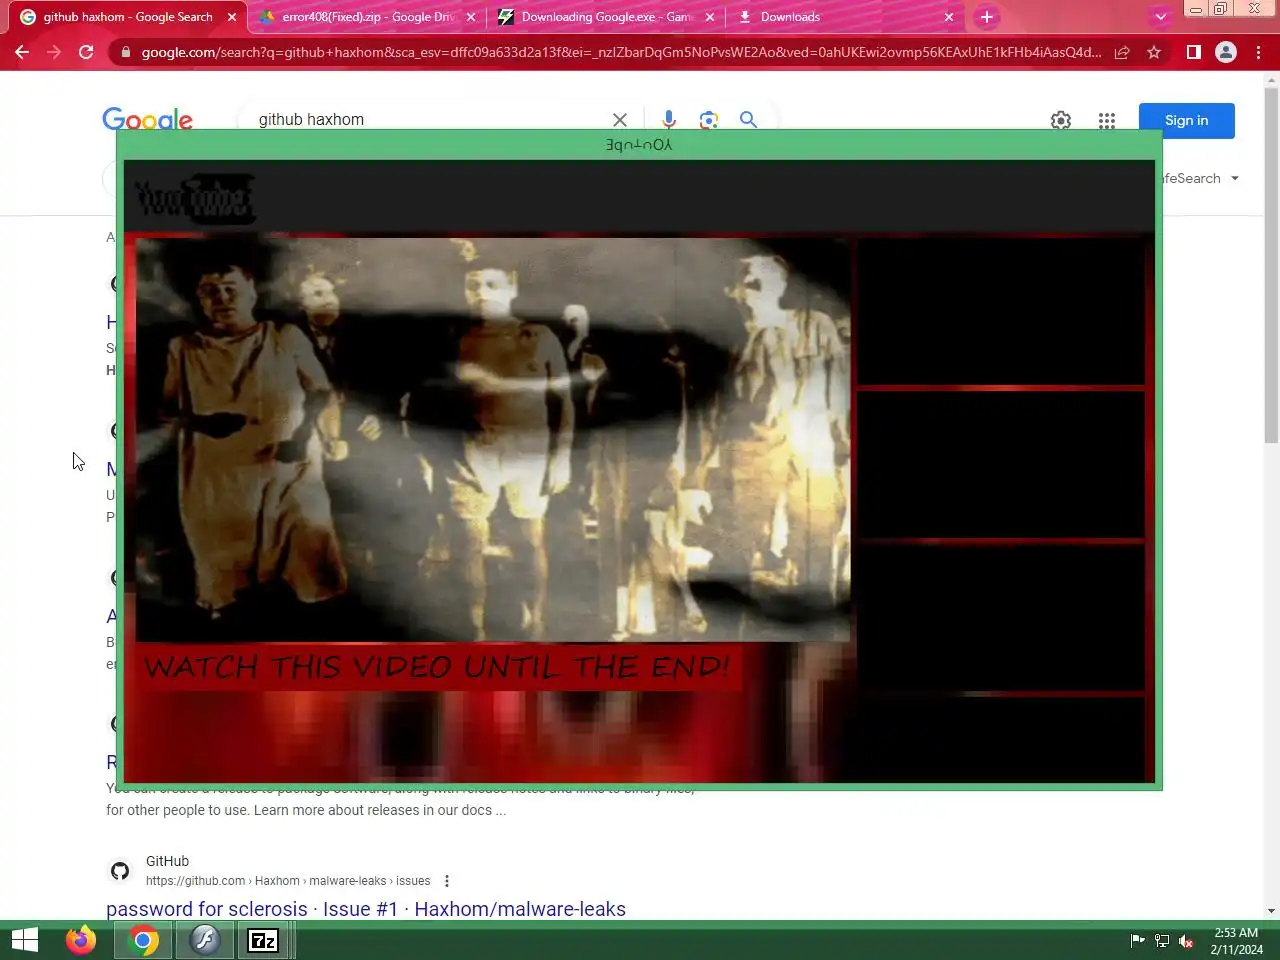Click the Google logo

coord(147,120)
